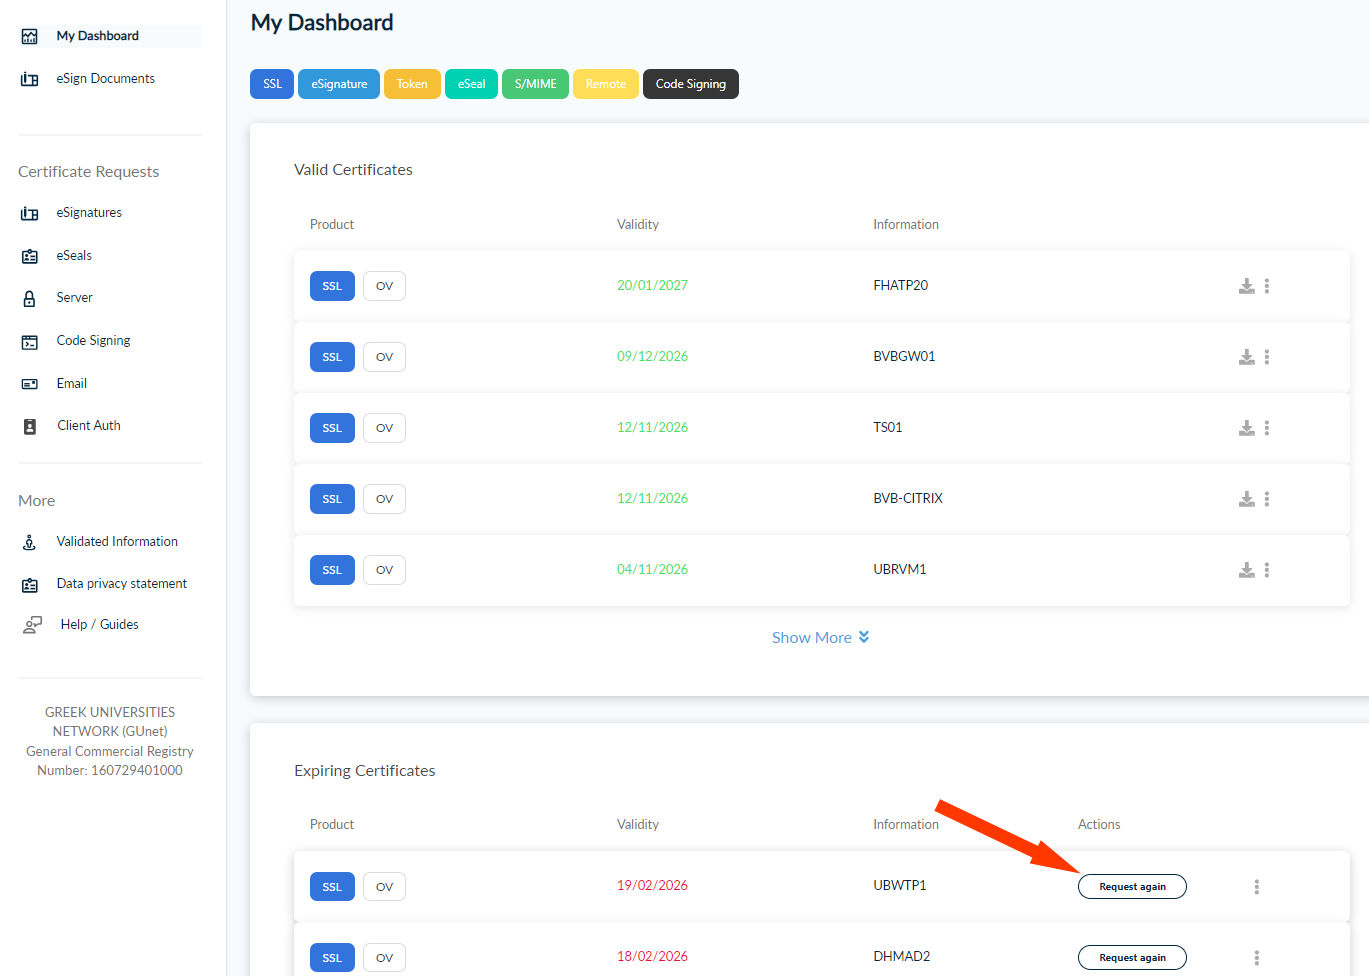Image resolution: width=1369 pixels, height=976 pixels.
Task: Expand list with Show More
Action: [820, 638]
